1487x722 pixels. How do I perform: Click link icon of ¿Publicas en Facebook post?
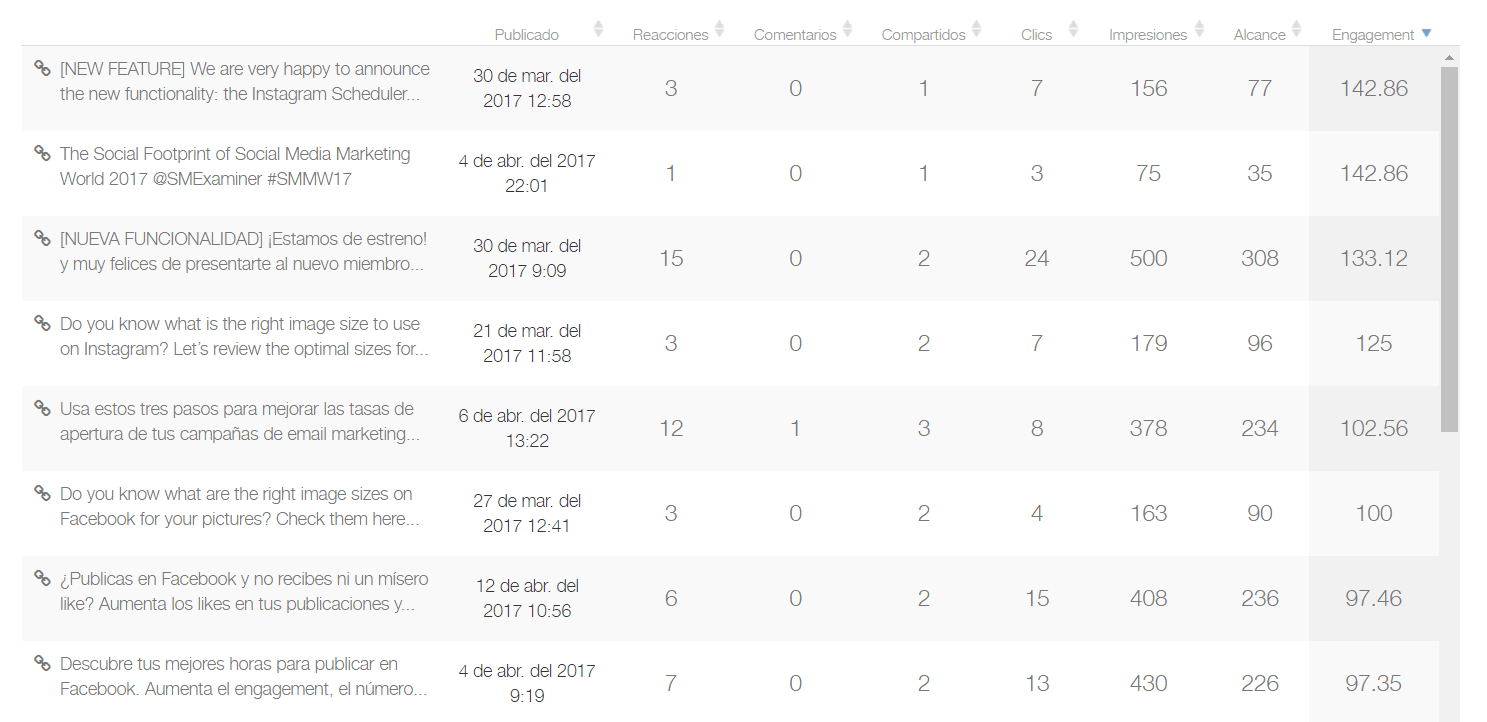pyautogui.click(x=42, y=578)
